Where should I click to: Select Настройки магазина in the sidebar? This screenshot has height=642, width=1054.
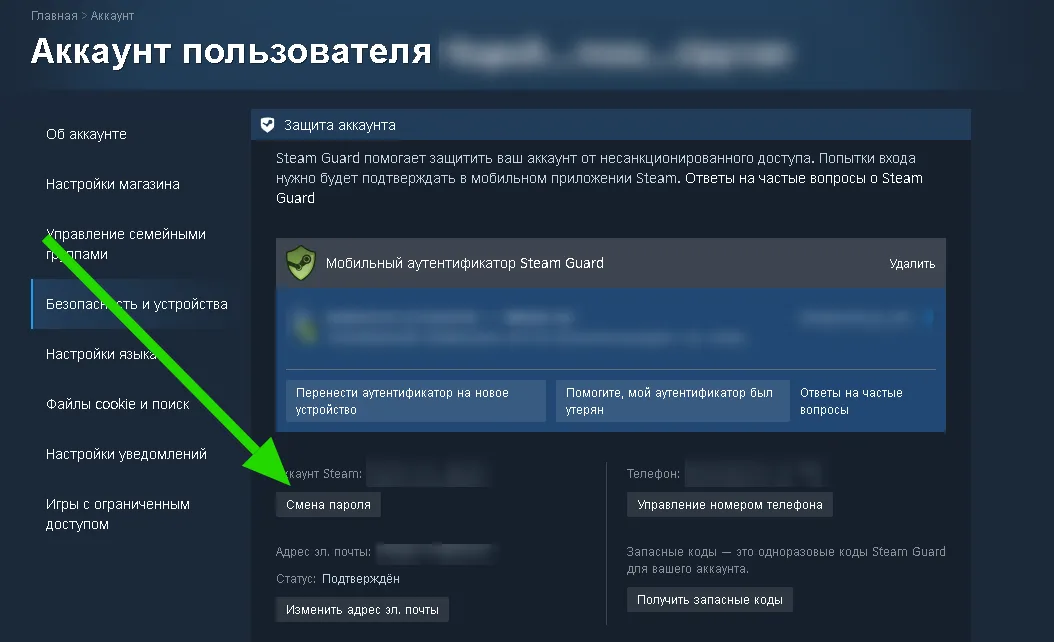point(112,184)
